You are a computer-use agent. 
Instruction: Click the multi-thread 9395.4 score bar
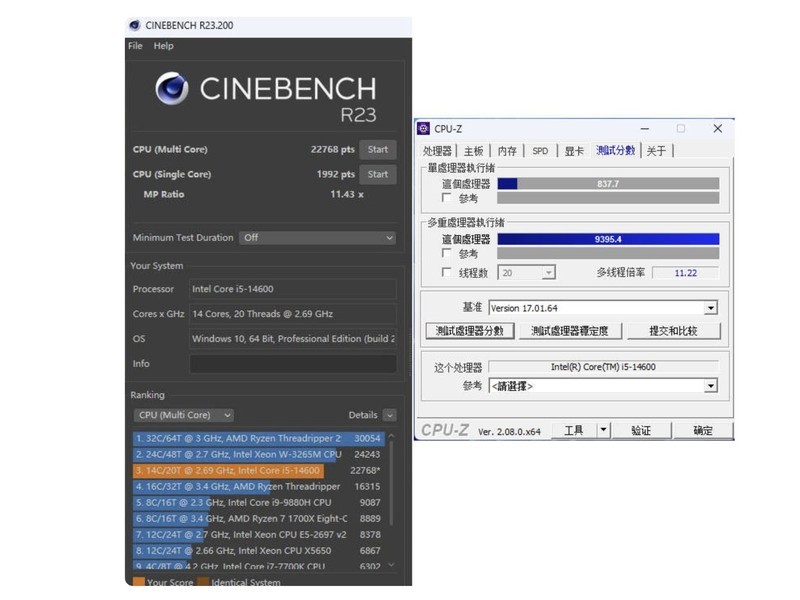[x=608, y=239]
